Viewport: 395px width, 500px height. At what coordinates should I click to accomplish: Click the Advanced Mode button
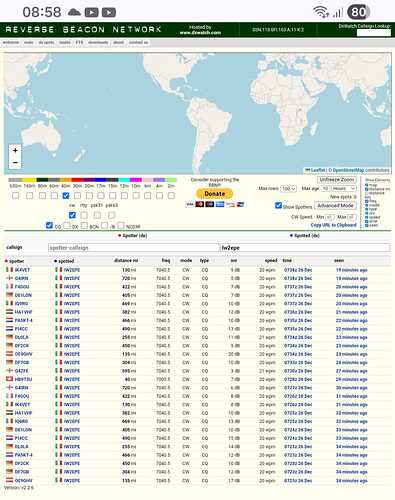point(335,206)
